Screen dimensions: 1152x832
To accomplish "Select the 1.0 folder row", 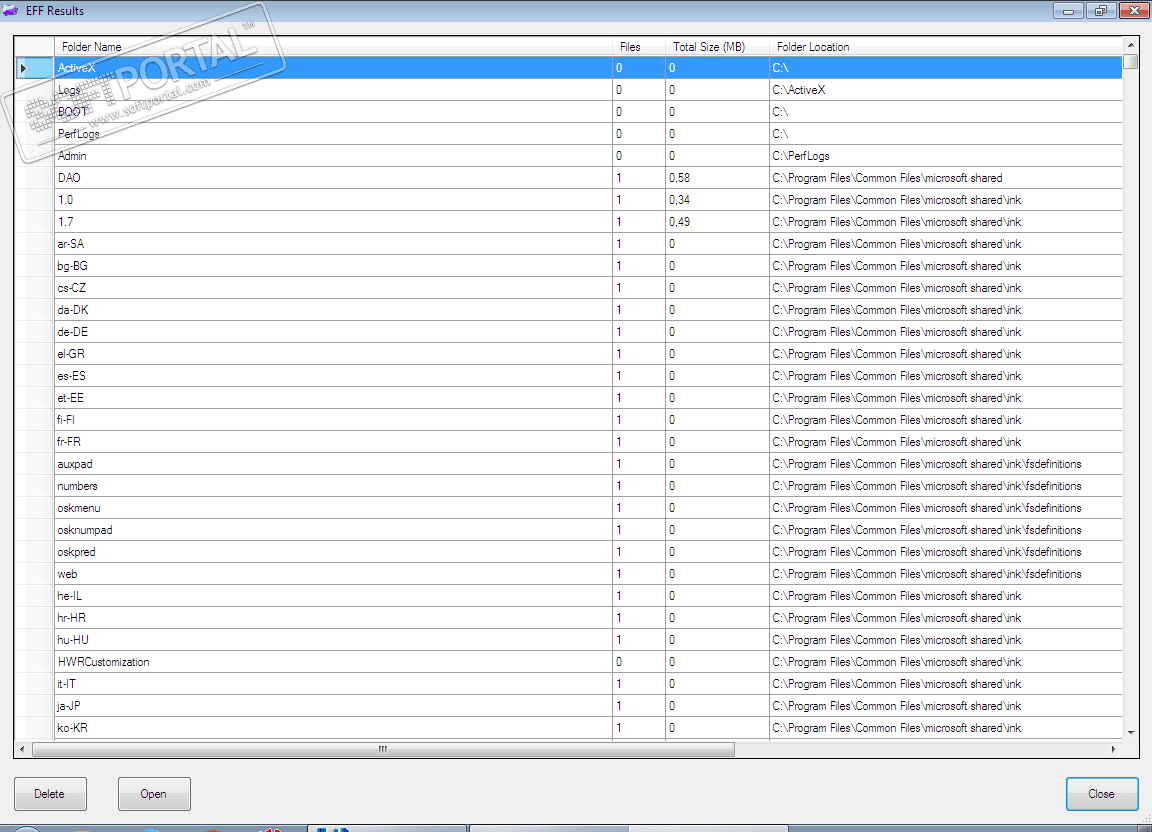I will coord(569,200).
